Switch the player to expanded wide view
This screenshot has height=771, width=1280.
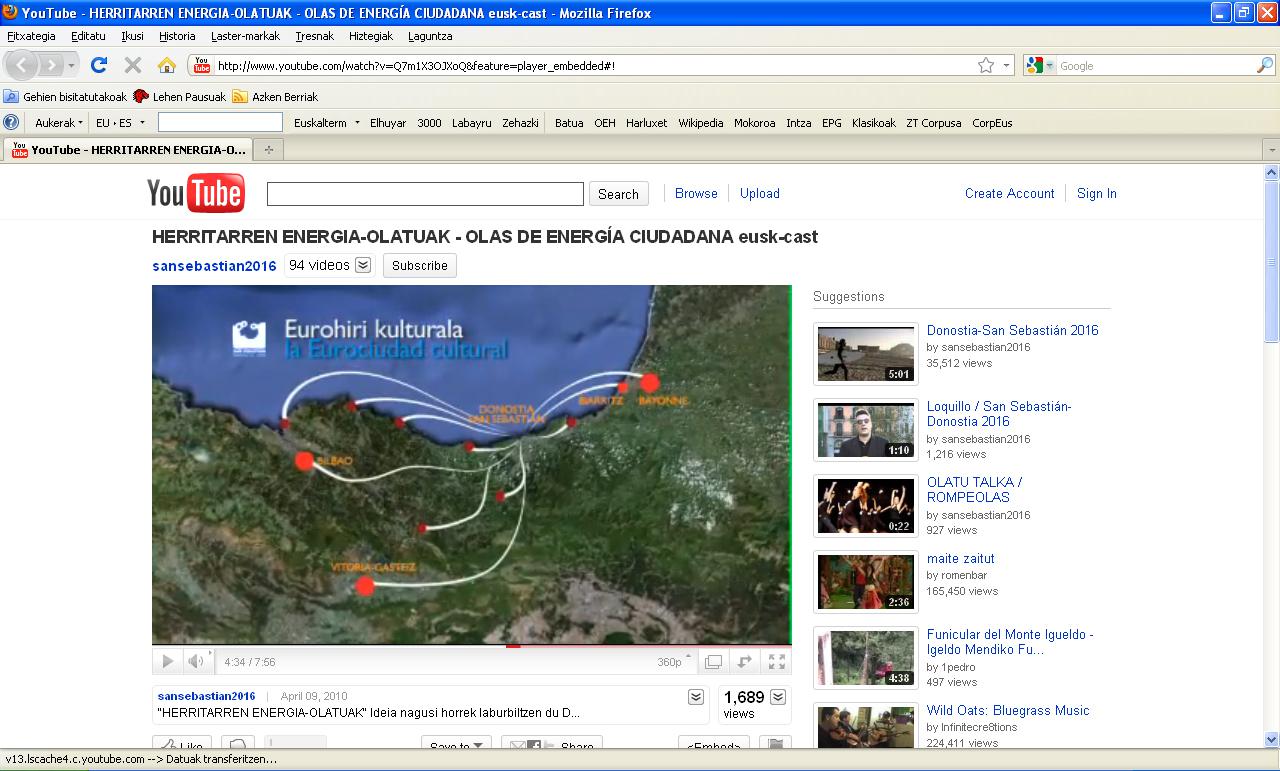pos(745,662)
